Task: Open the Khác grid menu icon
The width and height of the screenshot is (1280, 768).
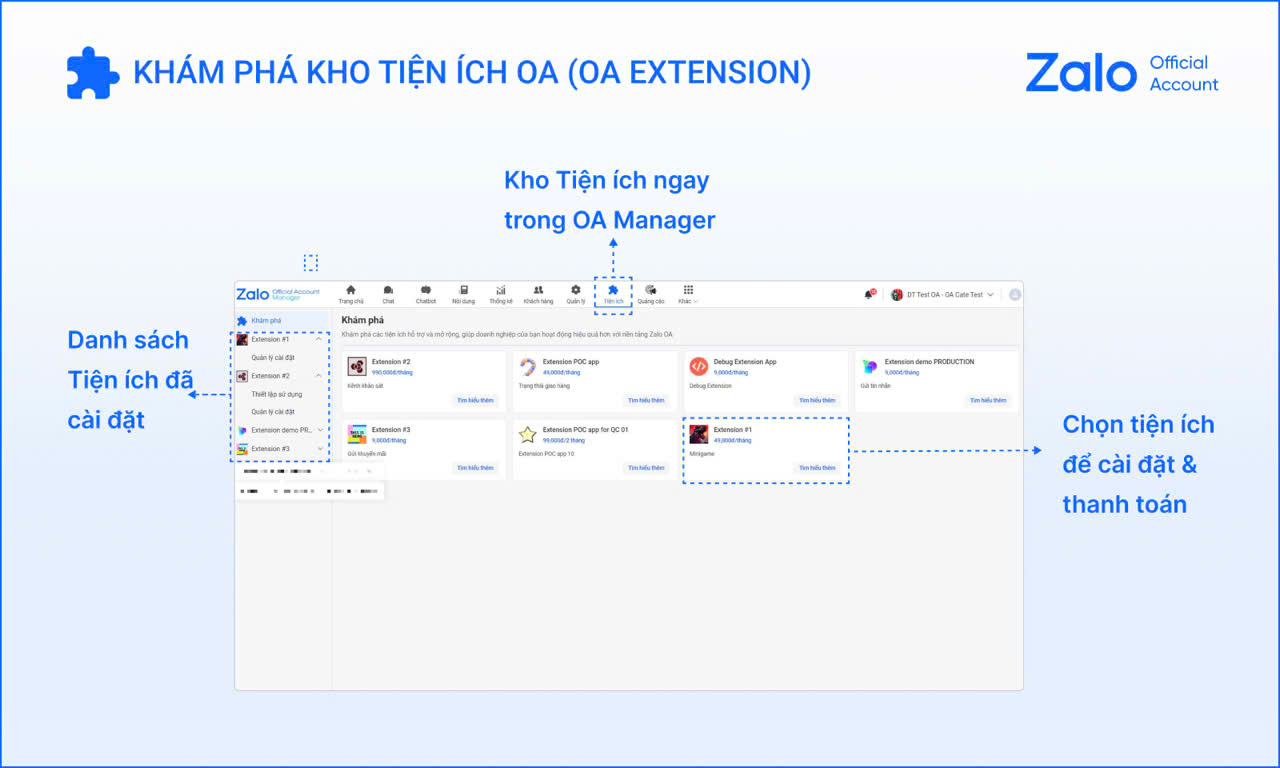Action: pyautogui.click(x=688, y=290)
